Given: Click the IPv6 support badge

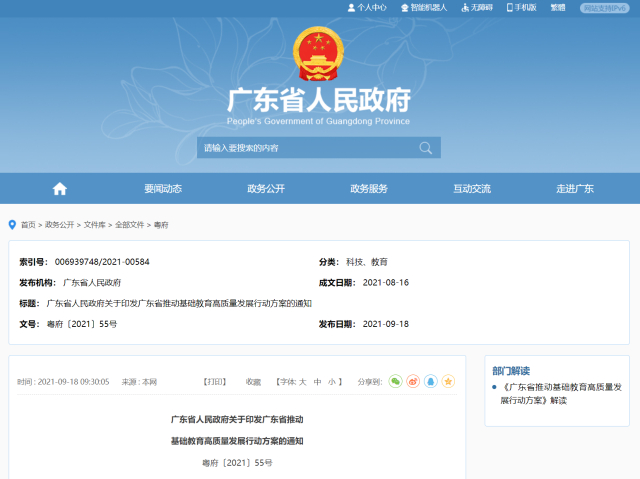Looking at the screenshot, I should (x=604, y=8).
